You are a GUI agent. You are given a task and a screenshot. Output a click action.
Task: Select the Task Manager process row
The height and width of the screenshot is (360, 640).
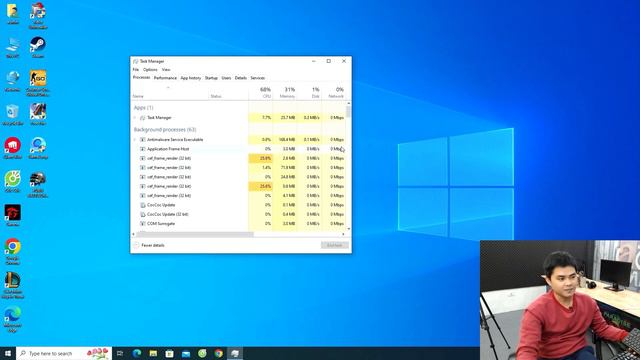(239, 118)
